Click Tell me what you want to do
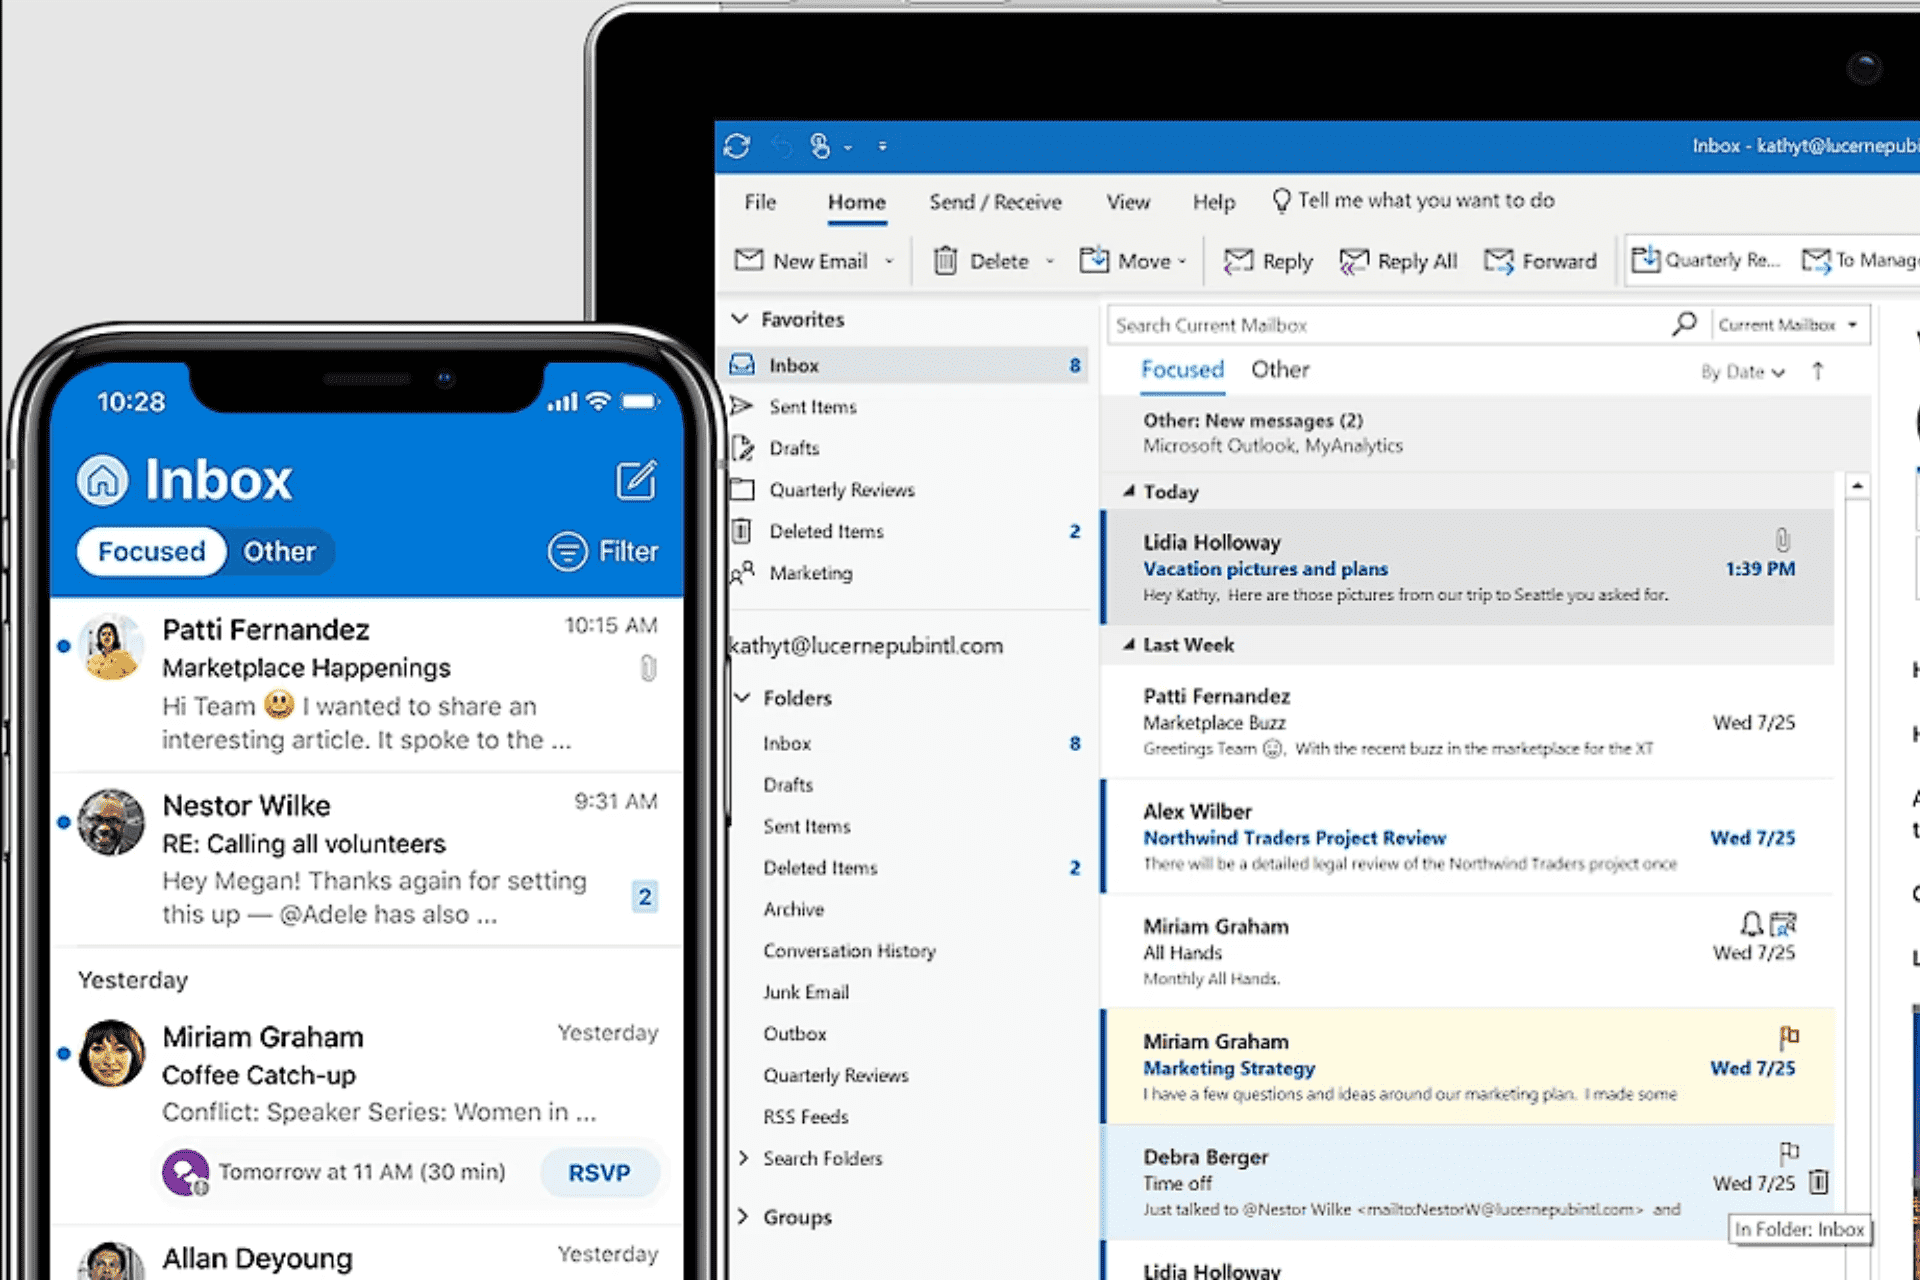1920x1280 pixels. click(x=1426, y=200)
